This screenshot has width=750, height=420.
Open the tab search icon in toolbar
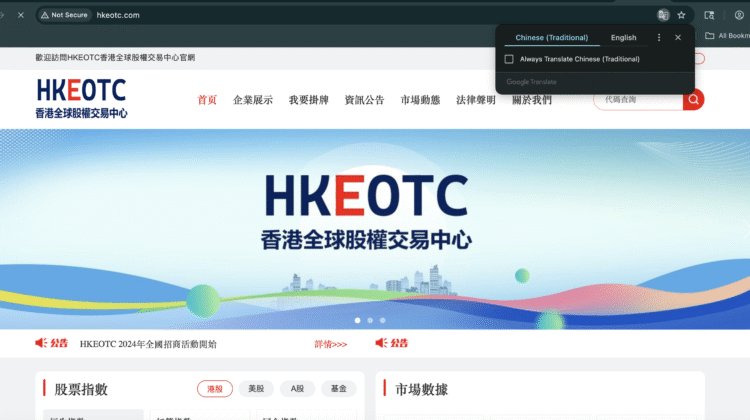click(709, 15)
